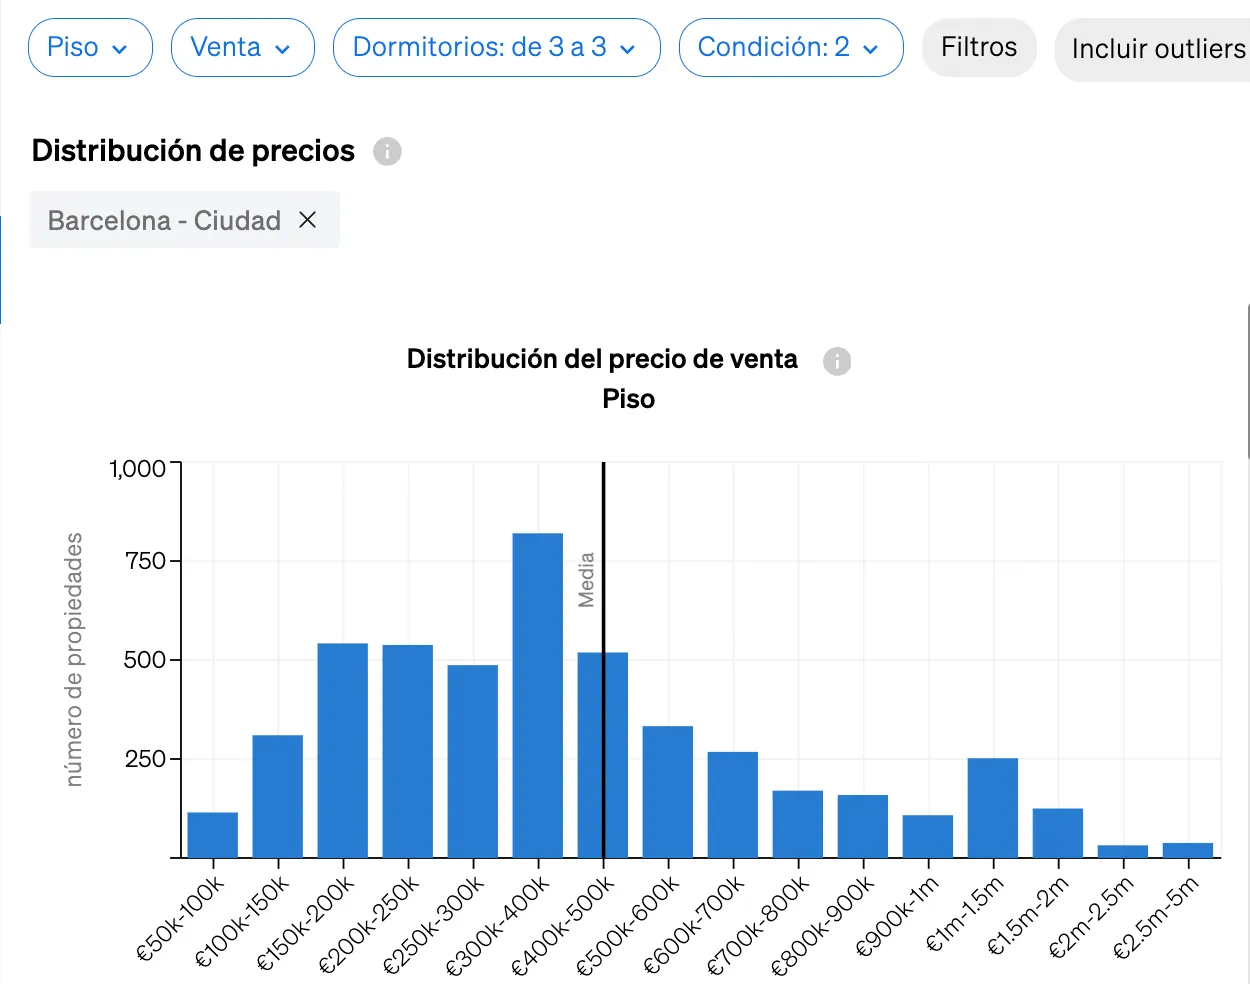Click the €400k-500k axis label
Screen dimensions: 1250x984
[563, 925]
